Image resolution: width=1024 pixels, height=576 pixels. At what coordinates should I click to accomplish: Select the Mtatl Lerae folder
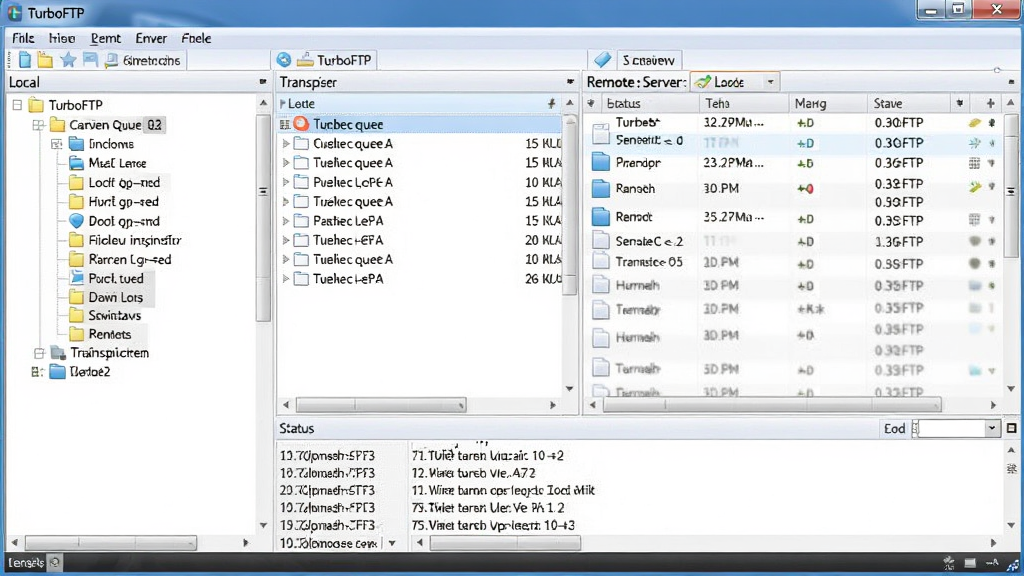(x=117, y=163)
